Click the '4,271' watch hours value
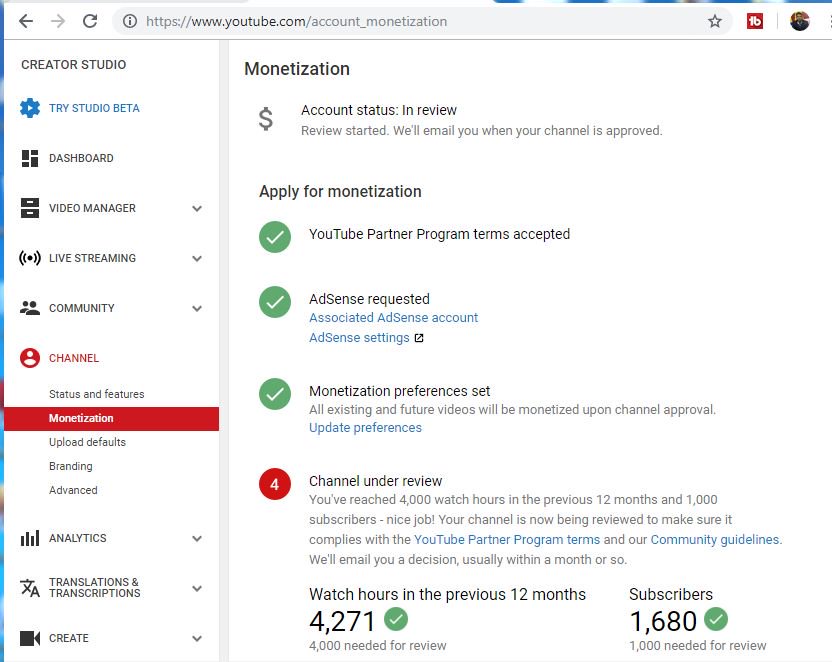This screenshot has width=832, height=662. coord(342,621)
